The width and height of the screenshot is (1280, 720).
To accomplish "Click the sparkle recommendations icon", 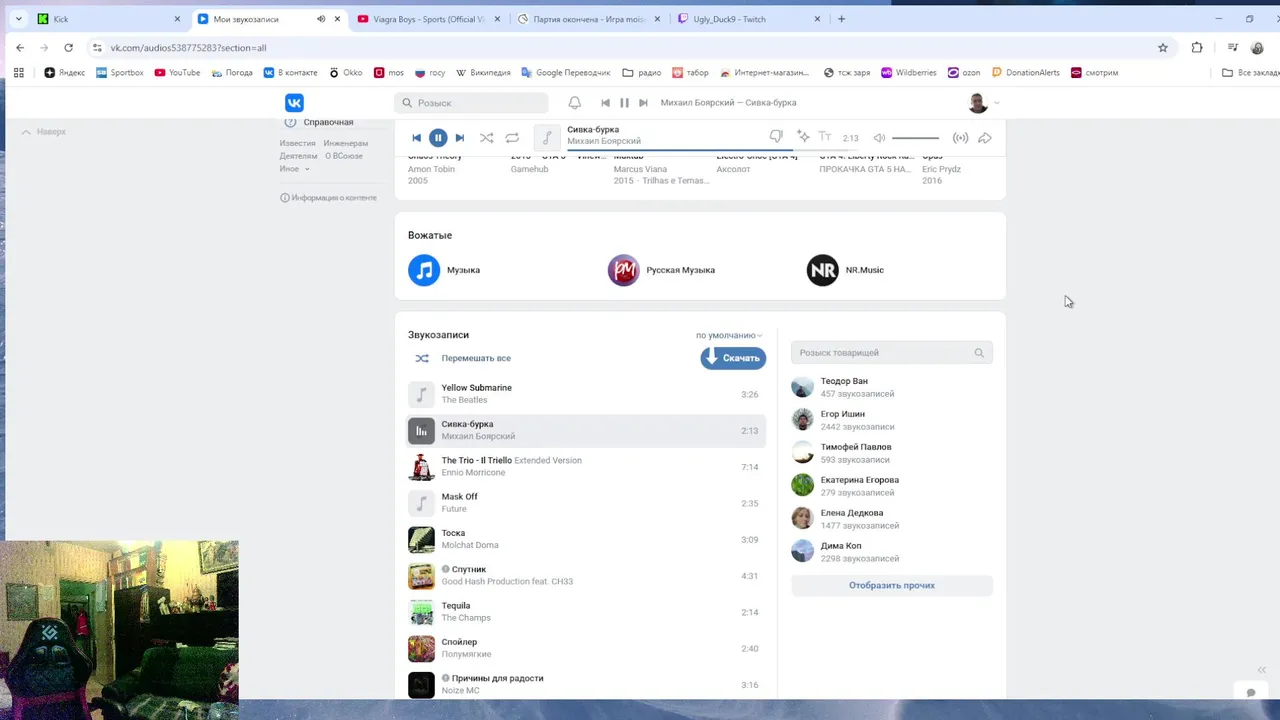I will pos(802,137).
